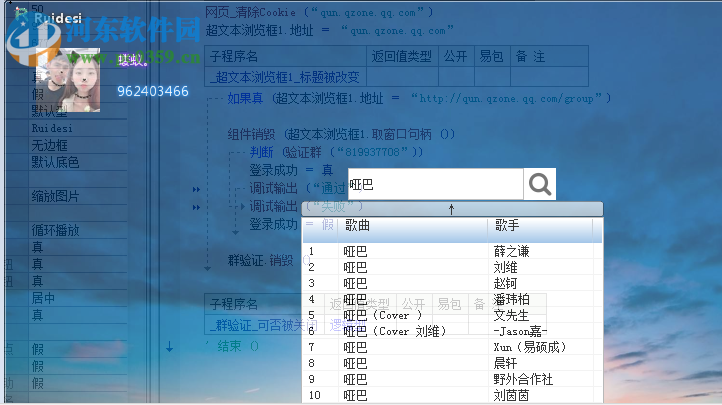Click the 网页_清除Cookie code line

[319, 12]
